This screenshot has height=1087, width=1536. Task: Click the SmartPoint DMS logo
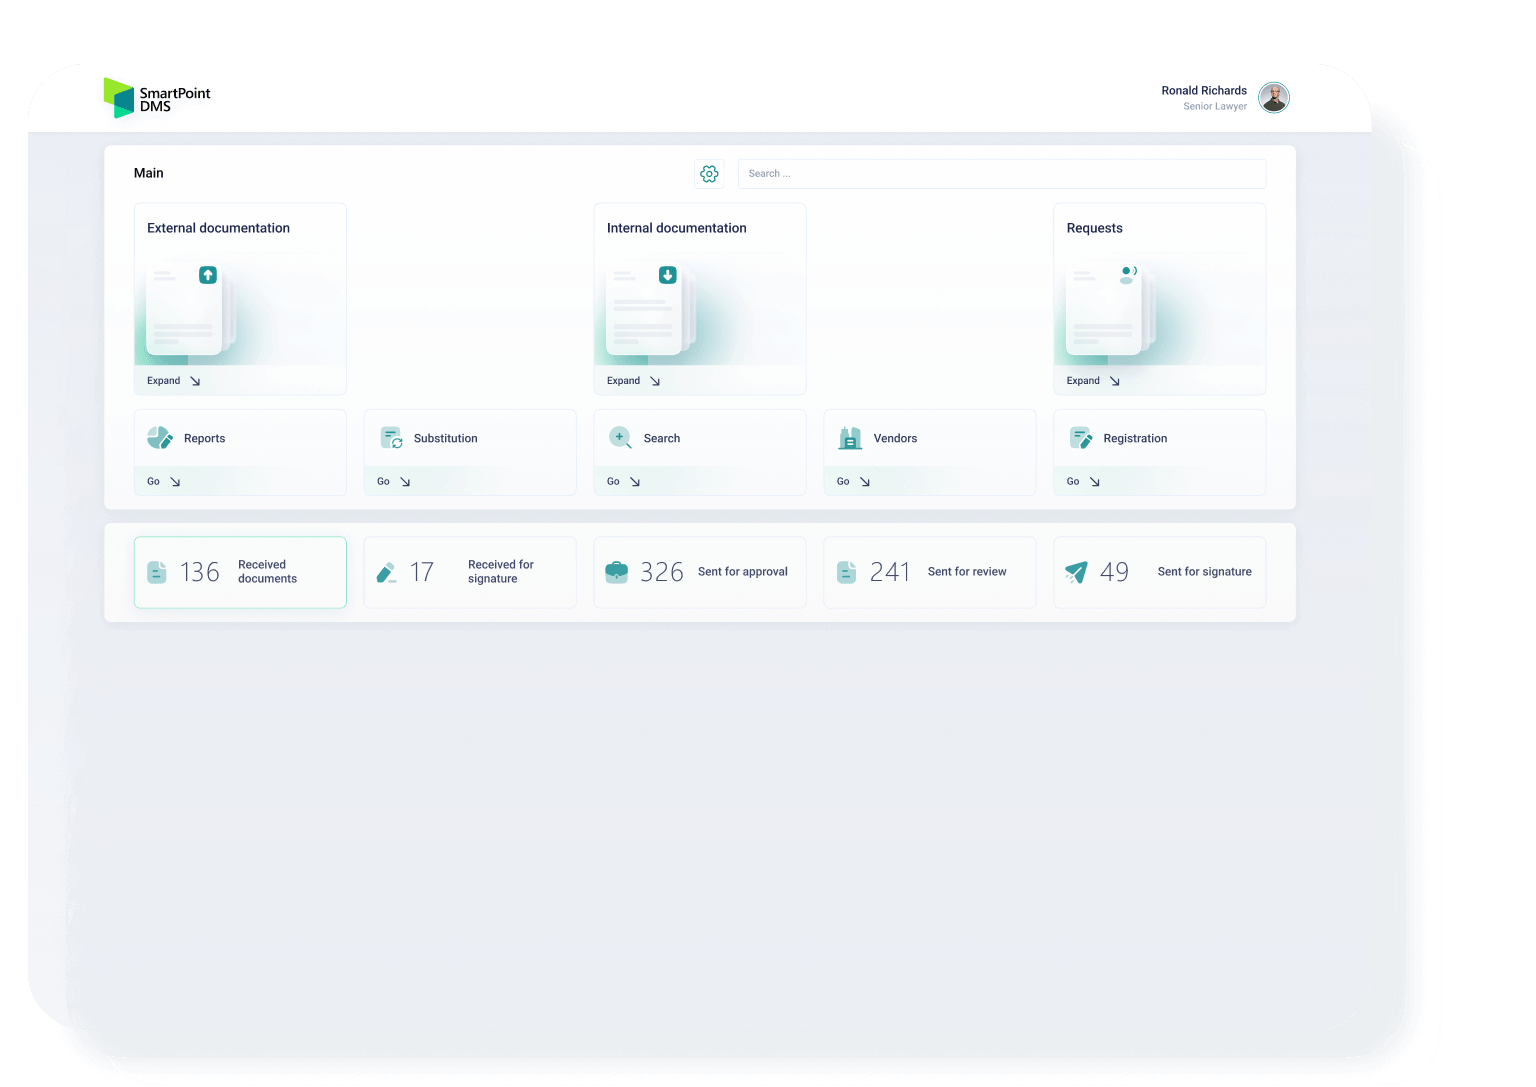point(156,97)
